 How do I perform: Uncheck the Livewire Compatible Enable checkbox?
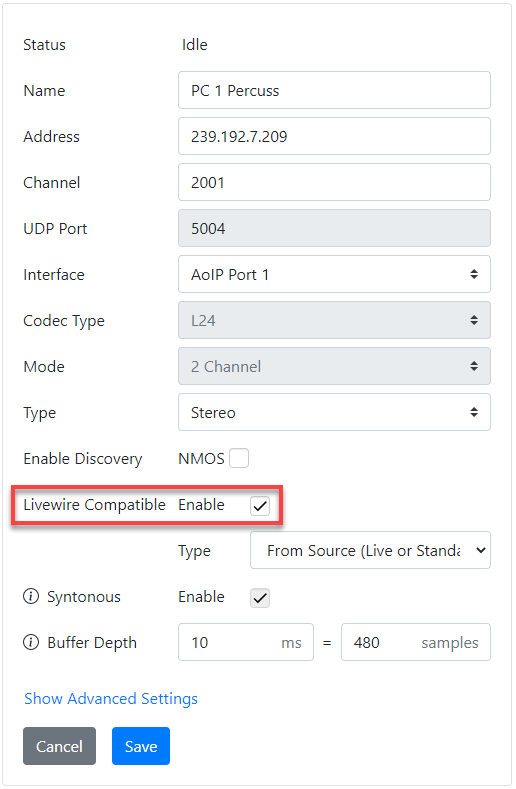(260, 506)
